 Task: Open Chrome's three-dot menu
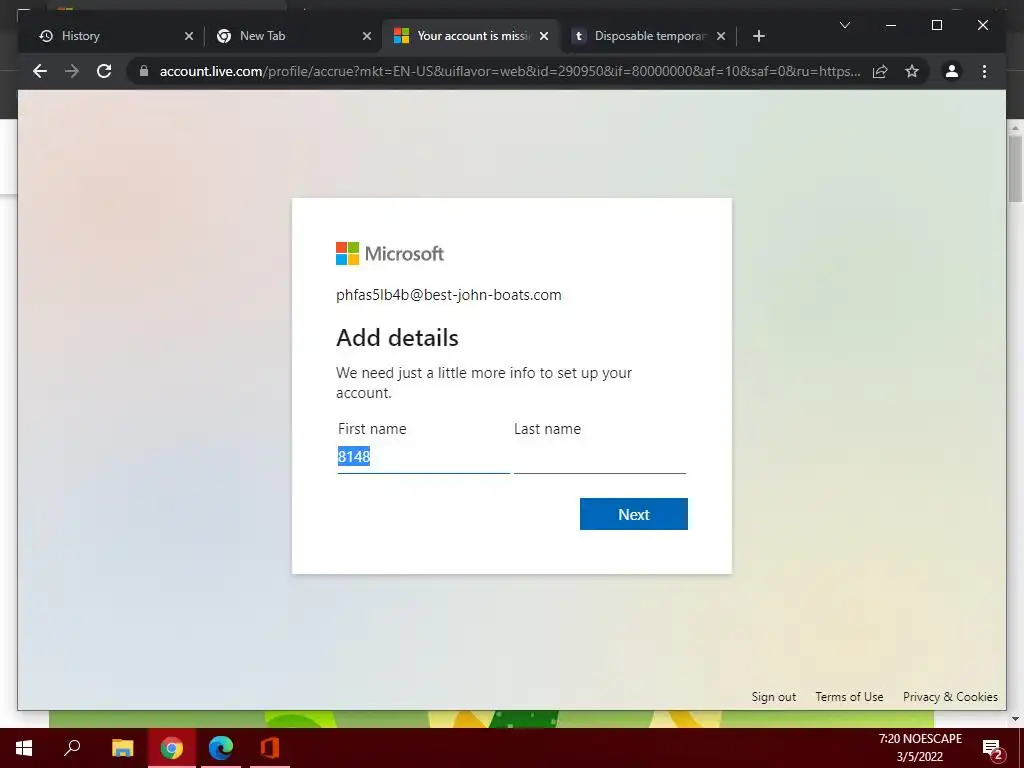[984, 71]
